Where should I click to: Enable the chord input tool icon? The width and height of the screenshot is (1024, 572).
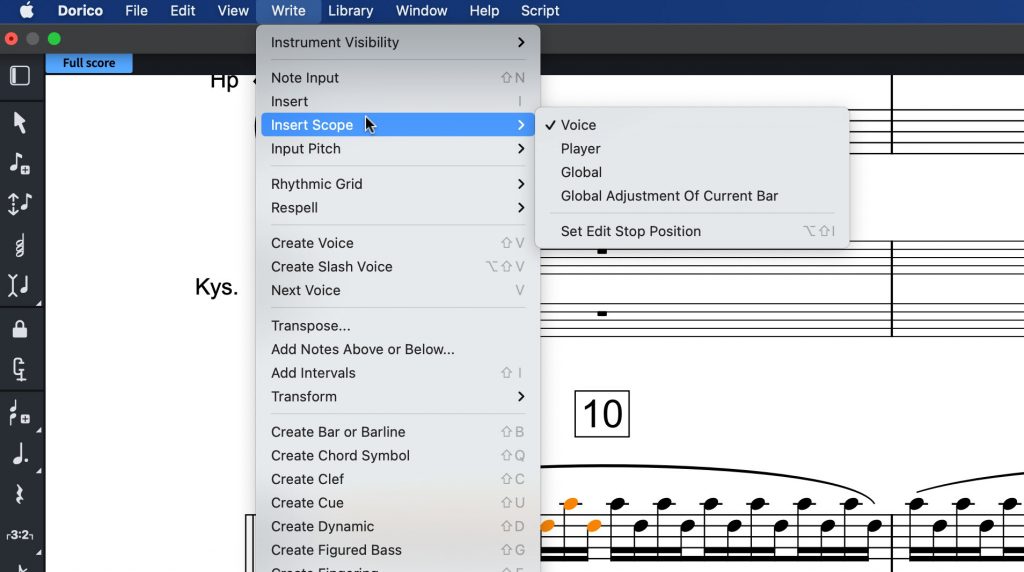[x=20, y=246]
